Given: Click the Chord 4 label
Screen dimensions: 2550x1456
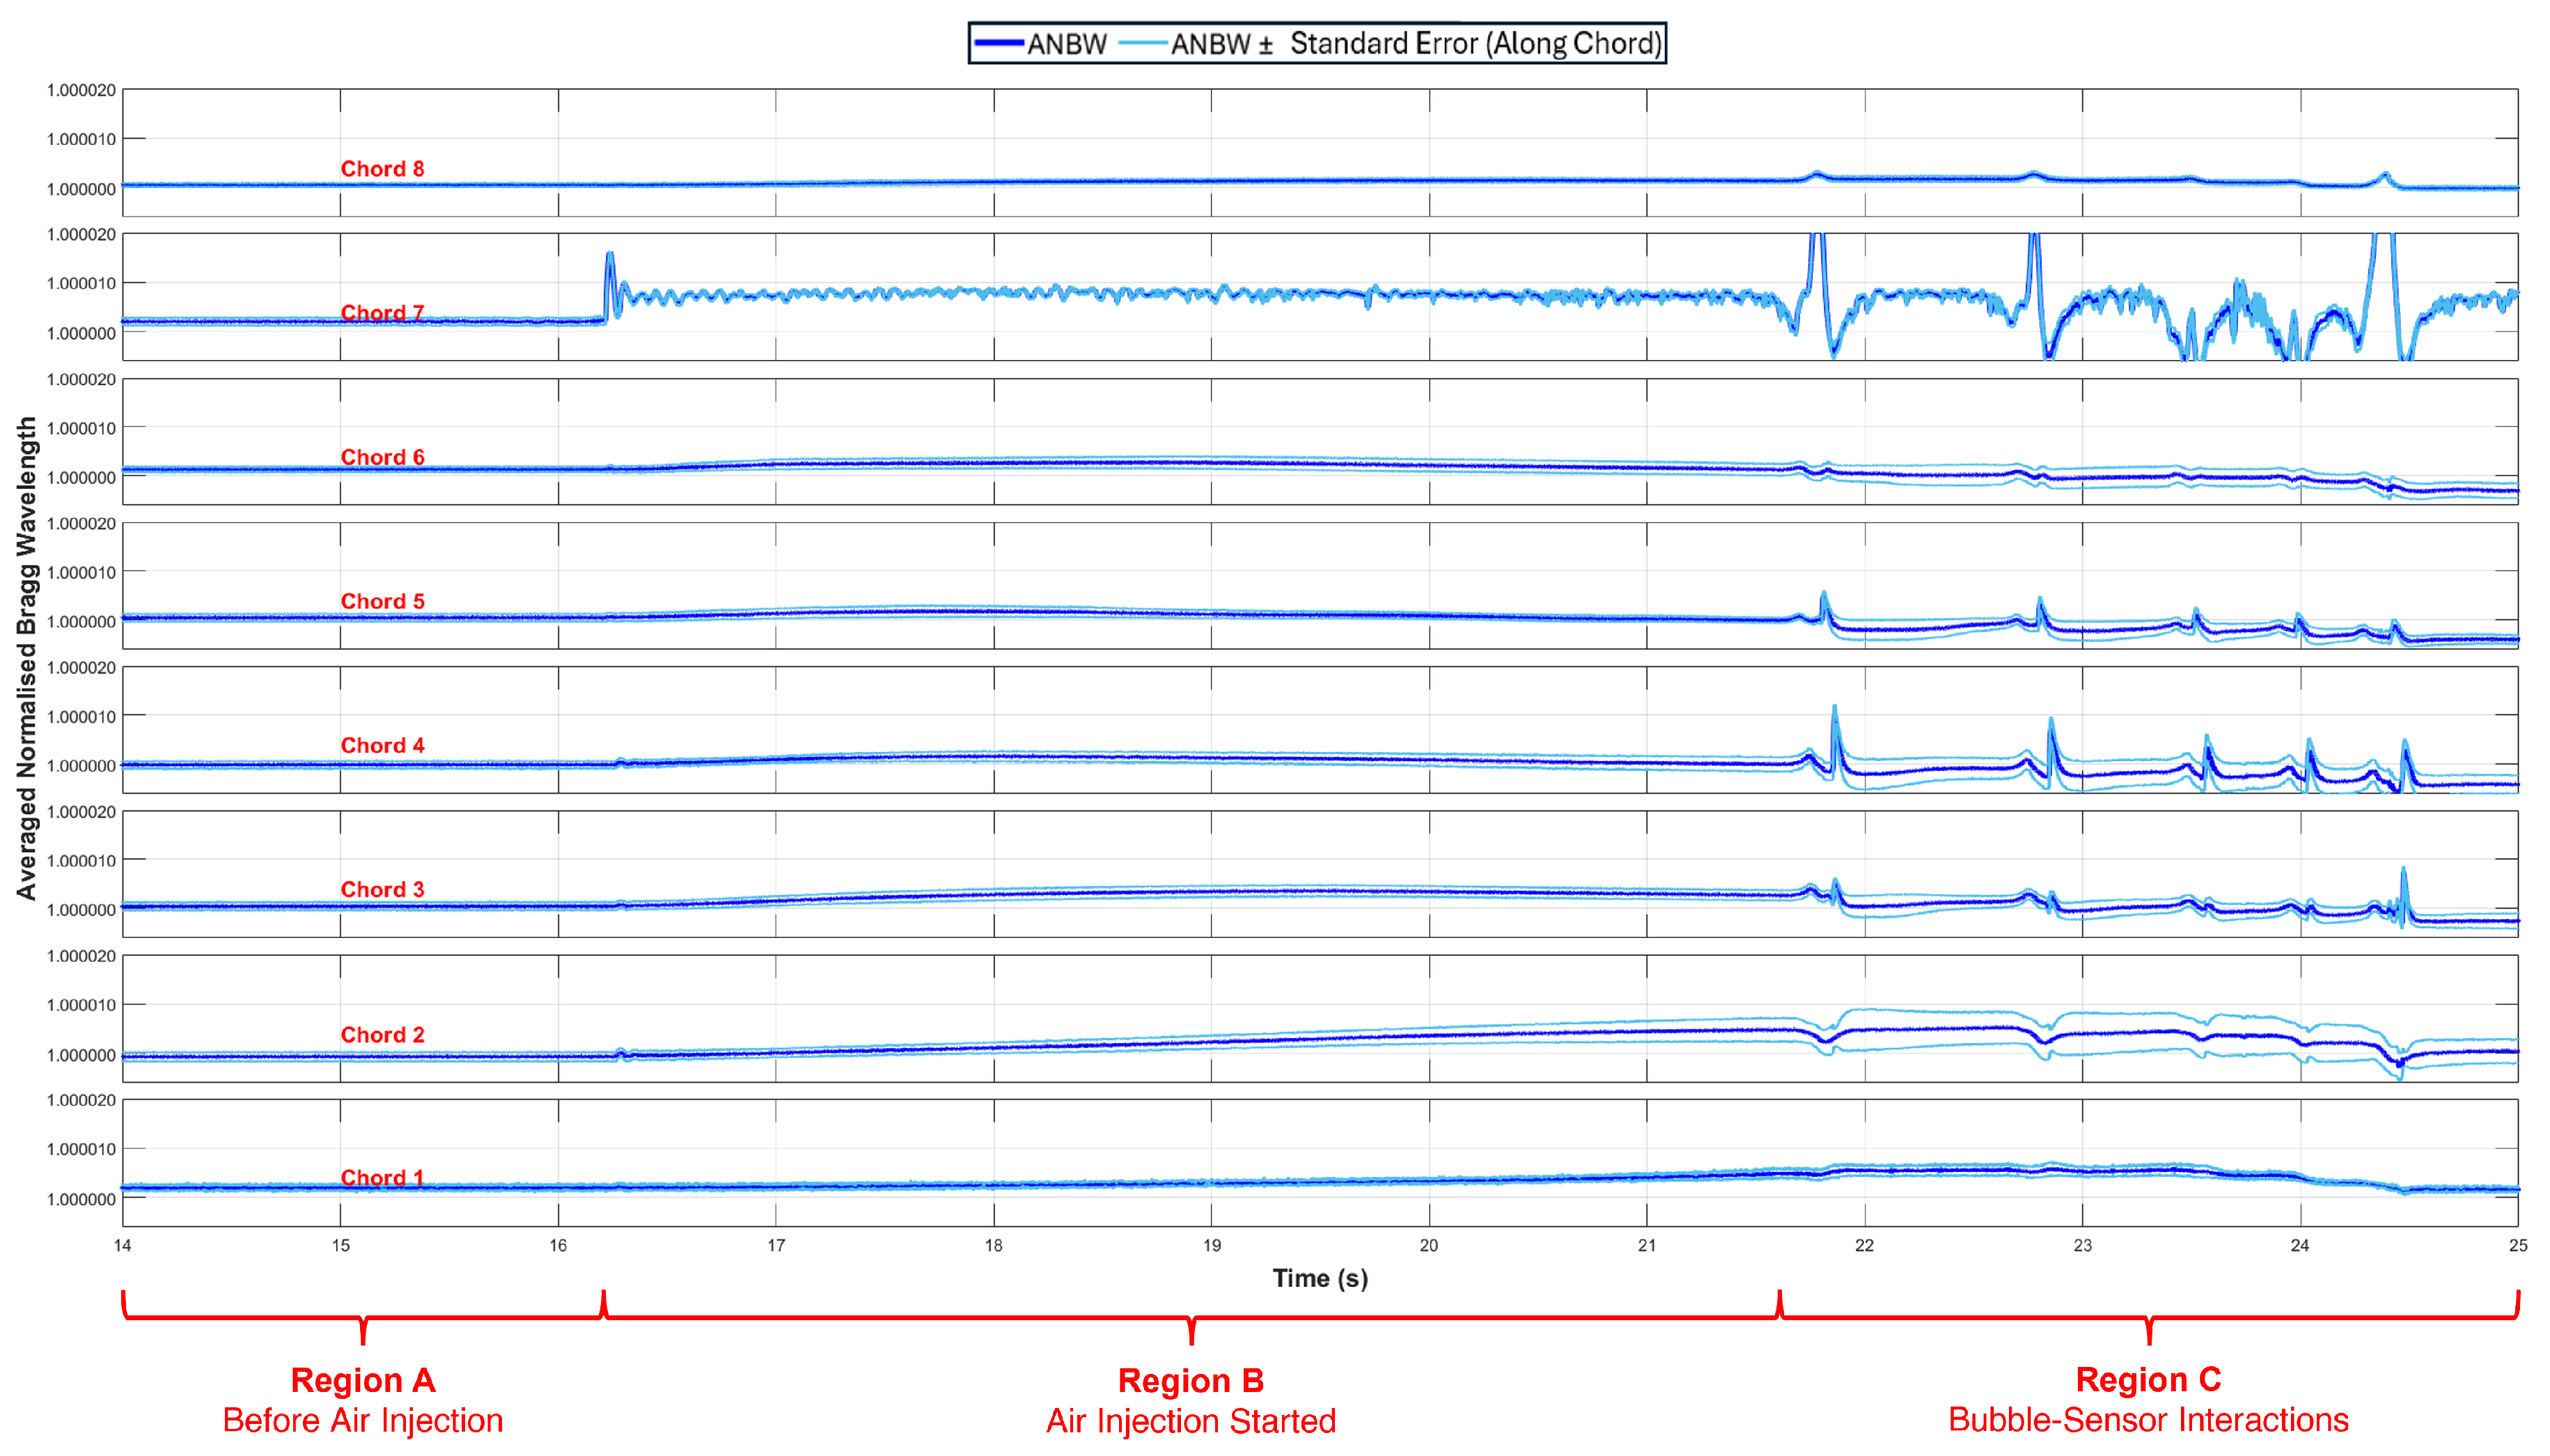Looking at the screenshot, I should click(382, 745).
